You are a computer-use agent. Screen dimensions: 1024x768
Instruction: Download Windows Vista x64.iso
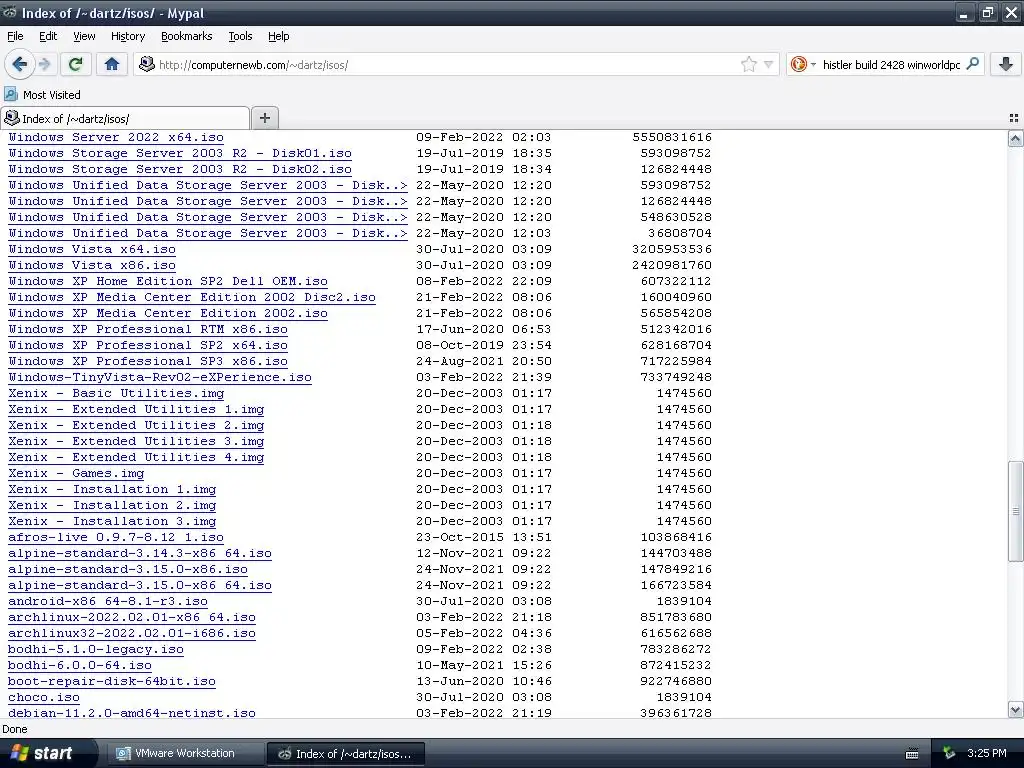click(91, 249)
